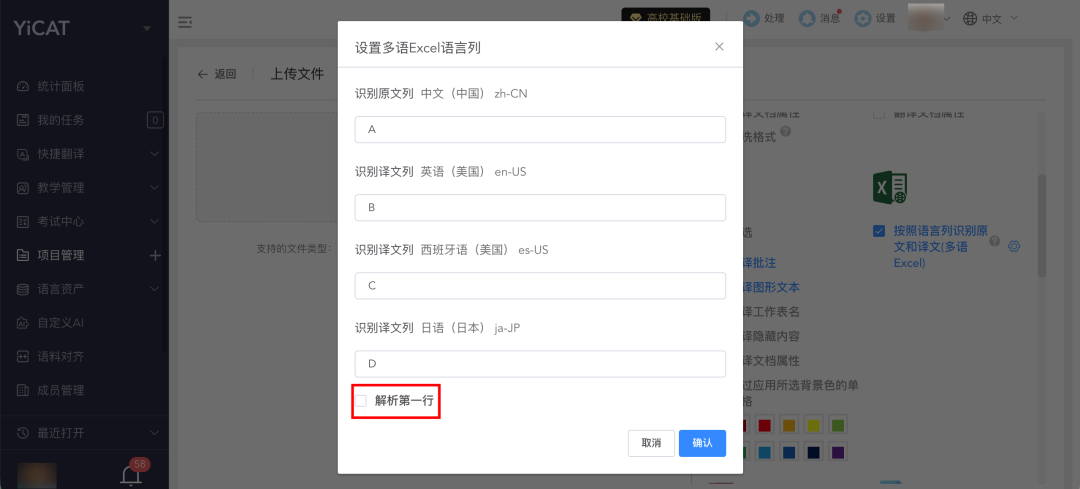Click the 语料对齐 alignment icon
Viewport: 1080px width, 489px height.
(x=23, y=356)
